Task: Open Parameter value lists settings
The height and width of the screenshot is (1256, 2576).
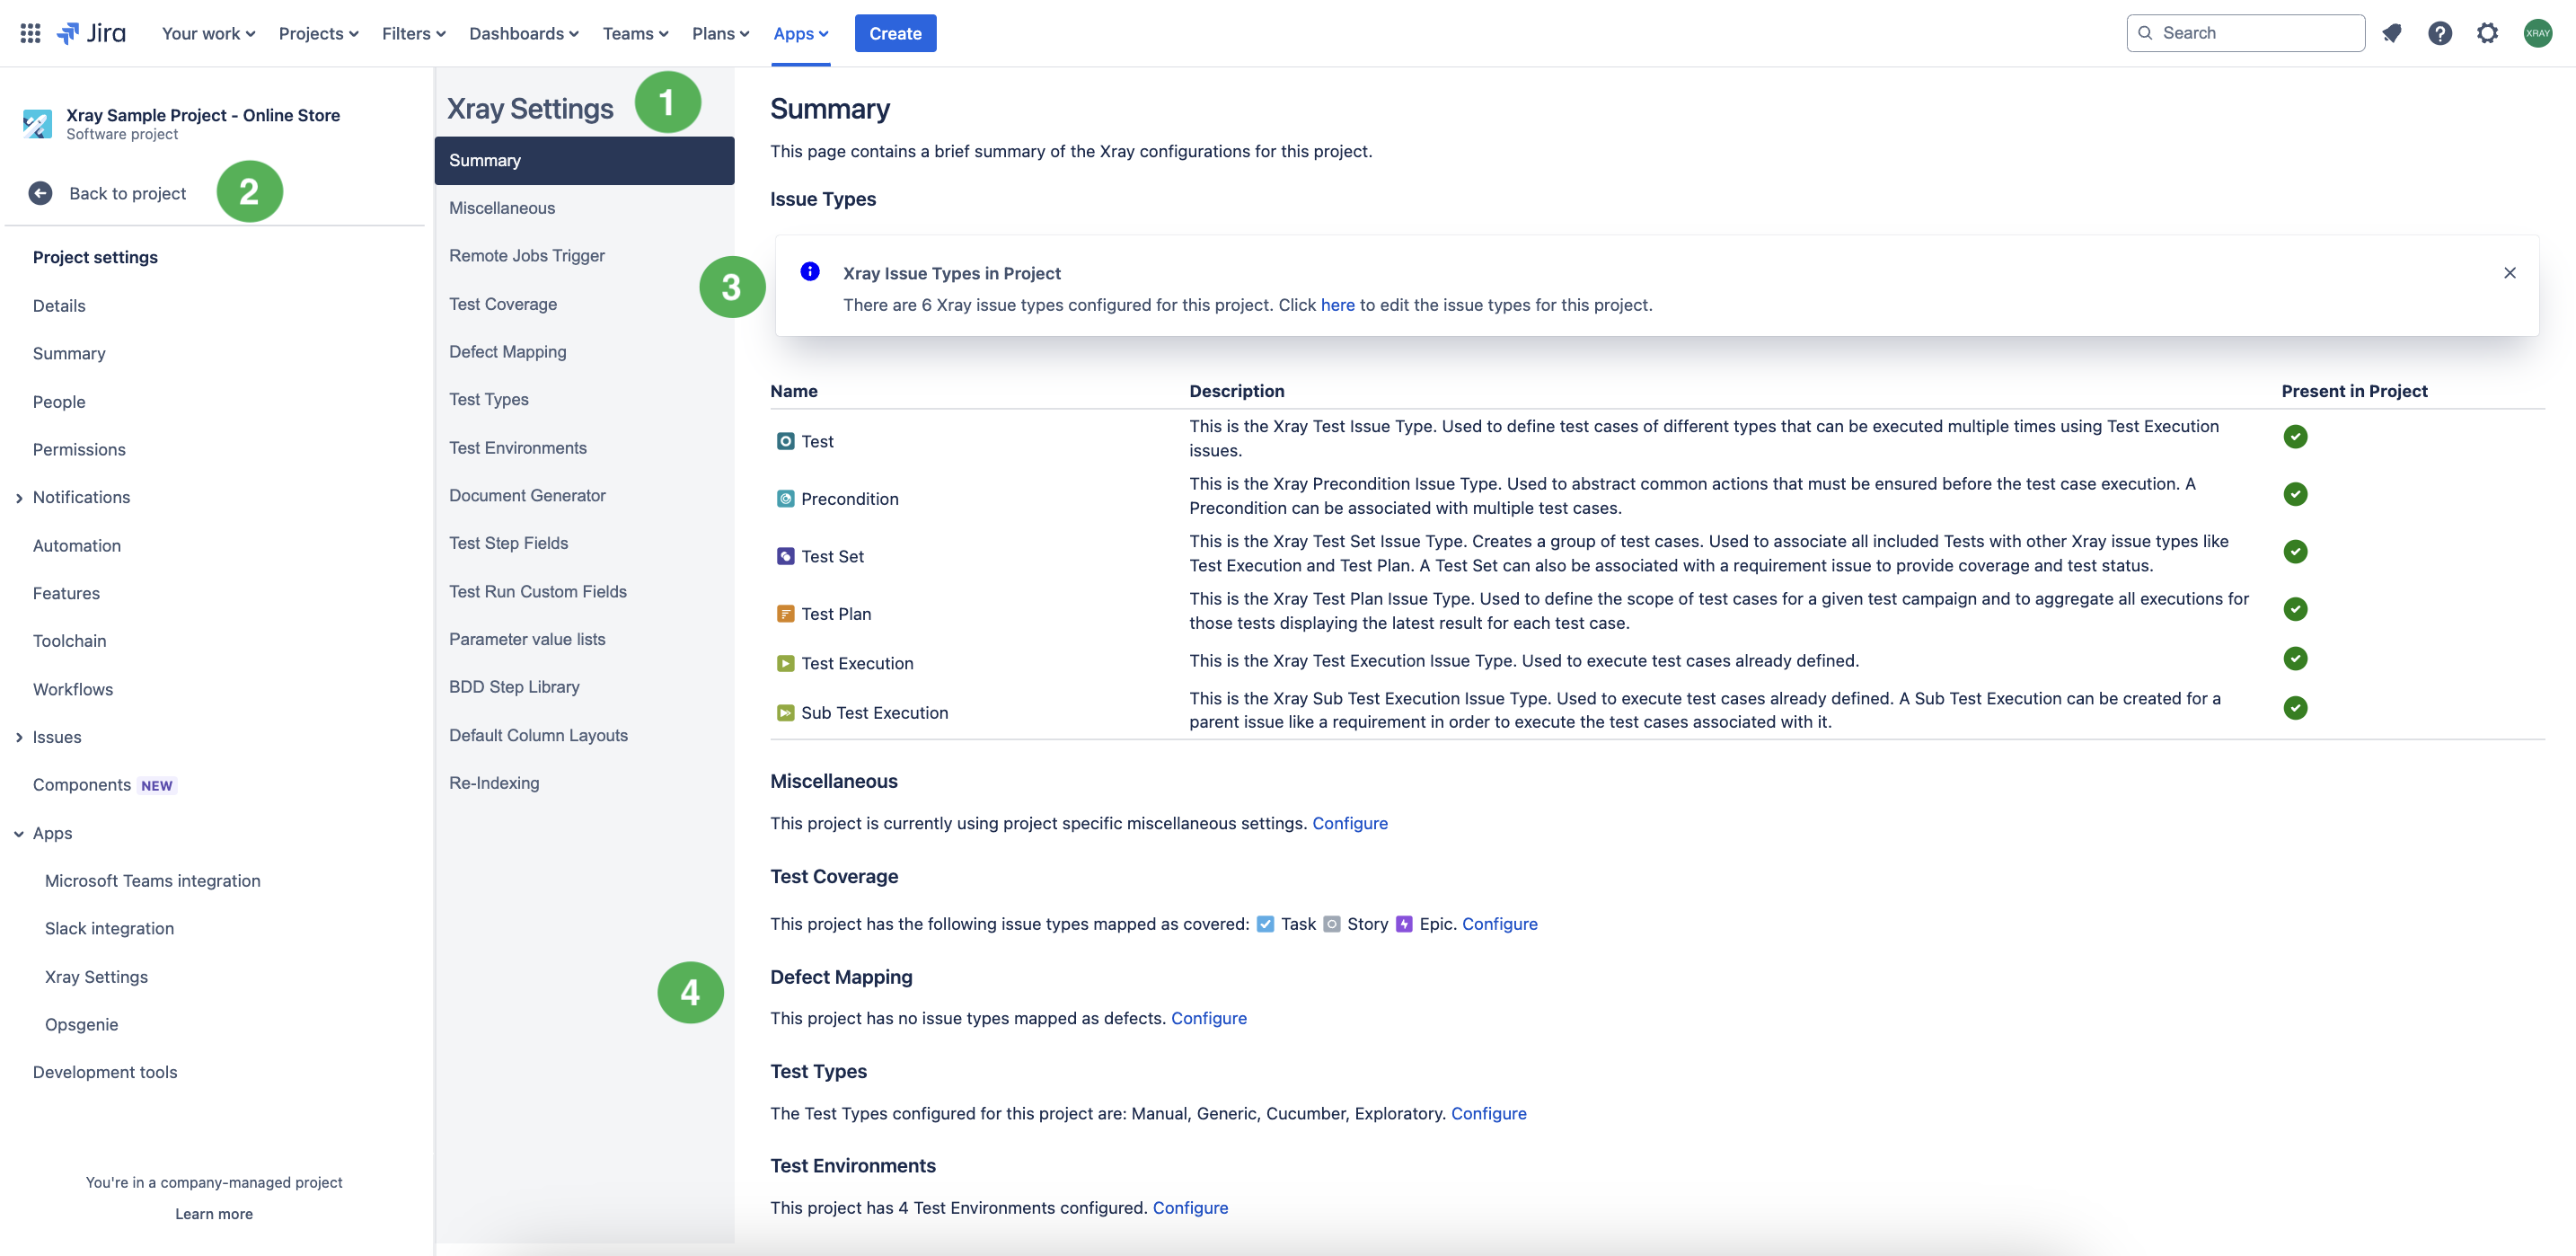Action: [584, 639]
